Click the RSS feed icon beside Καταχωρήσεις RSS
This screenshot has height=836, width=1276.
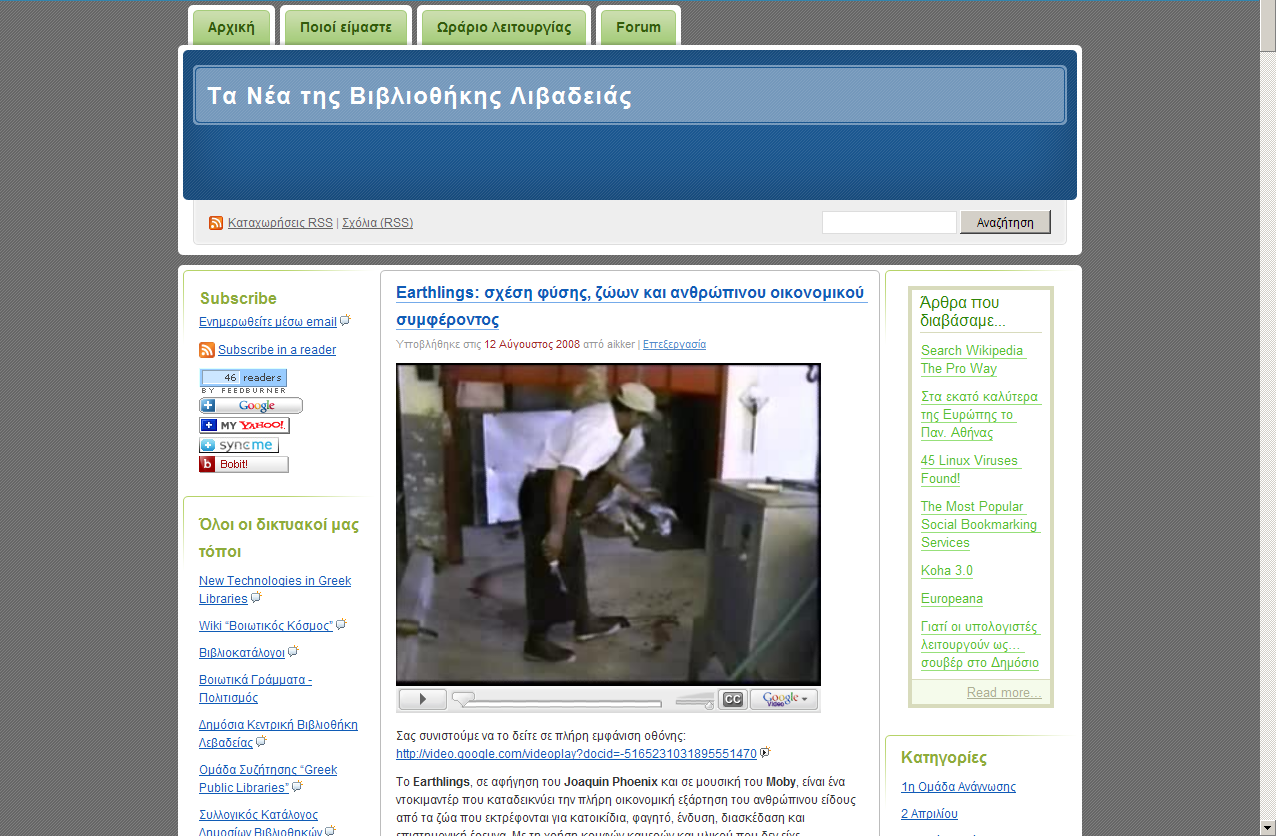216,223
